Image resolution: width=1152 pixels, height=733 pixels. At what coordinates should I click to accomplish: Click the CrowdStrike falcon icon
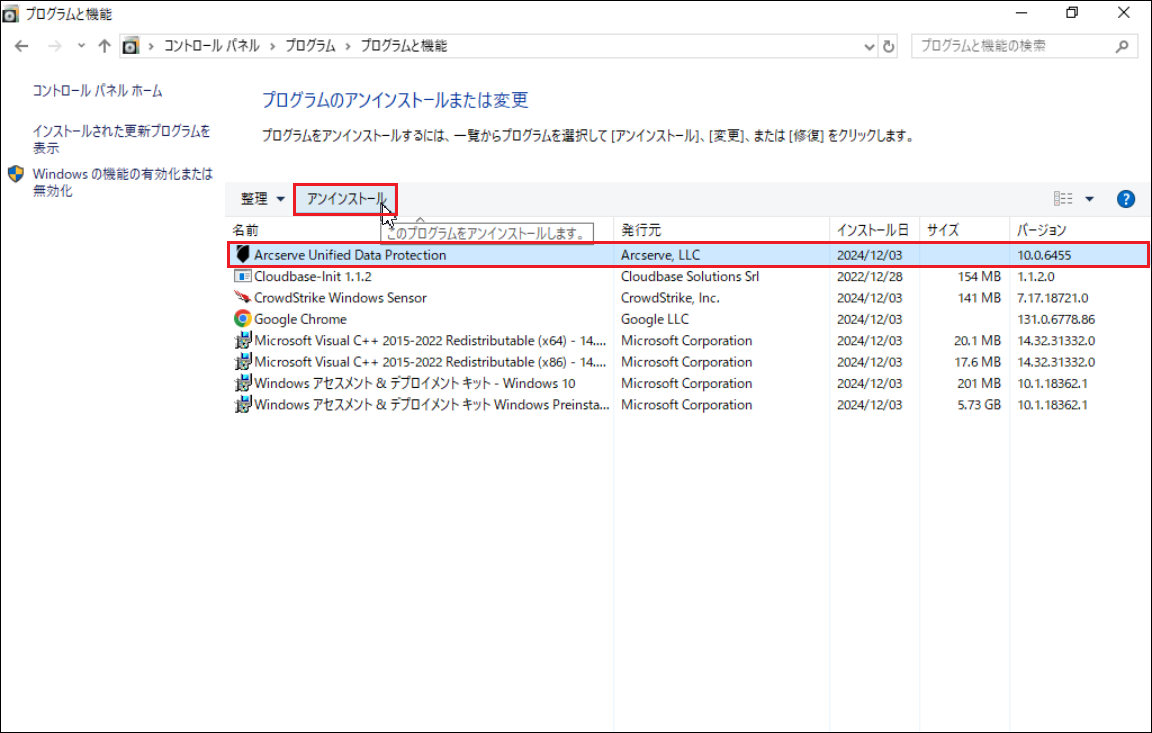click(242, 297)
